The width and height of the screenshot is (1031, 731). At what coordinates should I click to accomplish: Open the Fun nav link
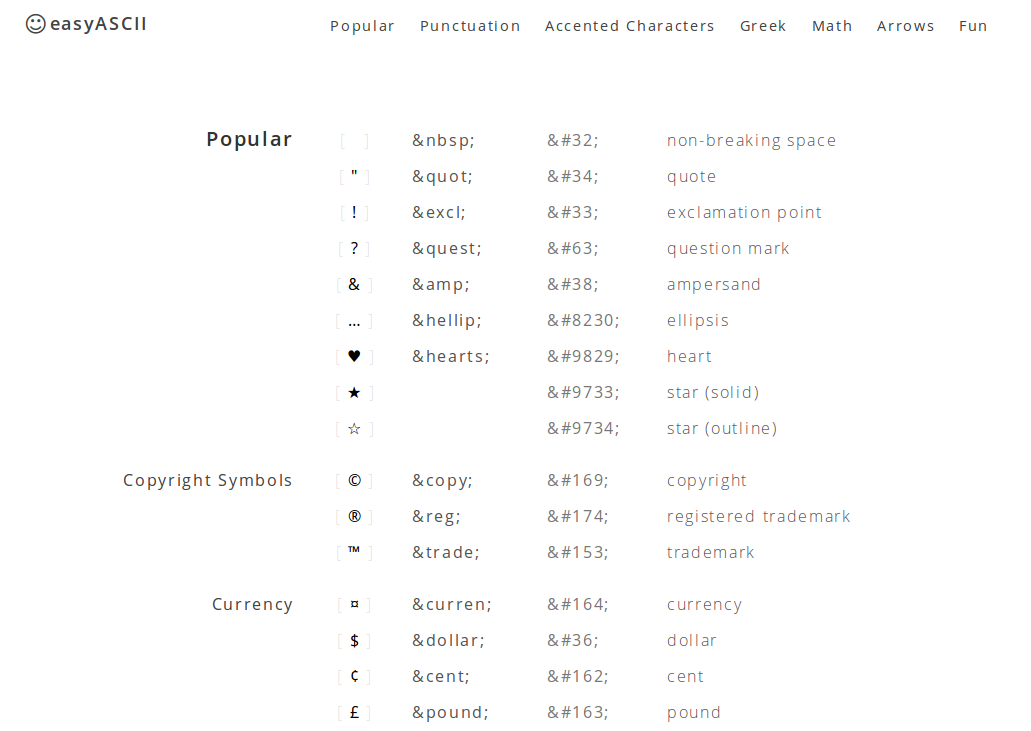(x=973, y=26)
